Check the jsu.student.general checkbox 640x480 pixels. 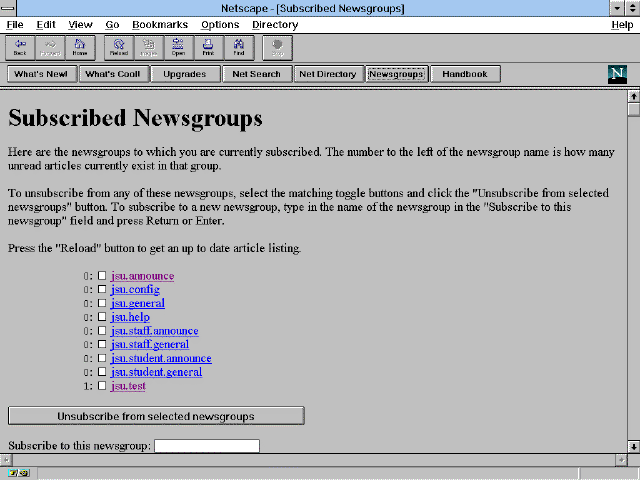click(x=102, y=372)
